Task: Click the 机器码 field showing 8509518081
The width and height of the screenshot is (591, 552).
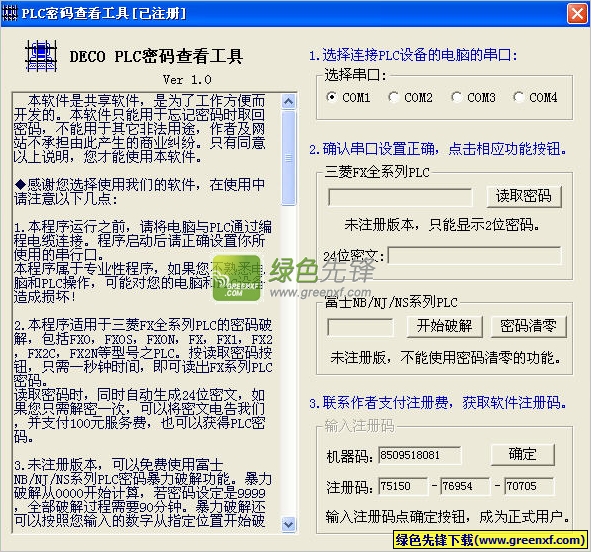Action: pos(420,455)
